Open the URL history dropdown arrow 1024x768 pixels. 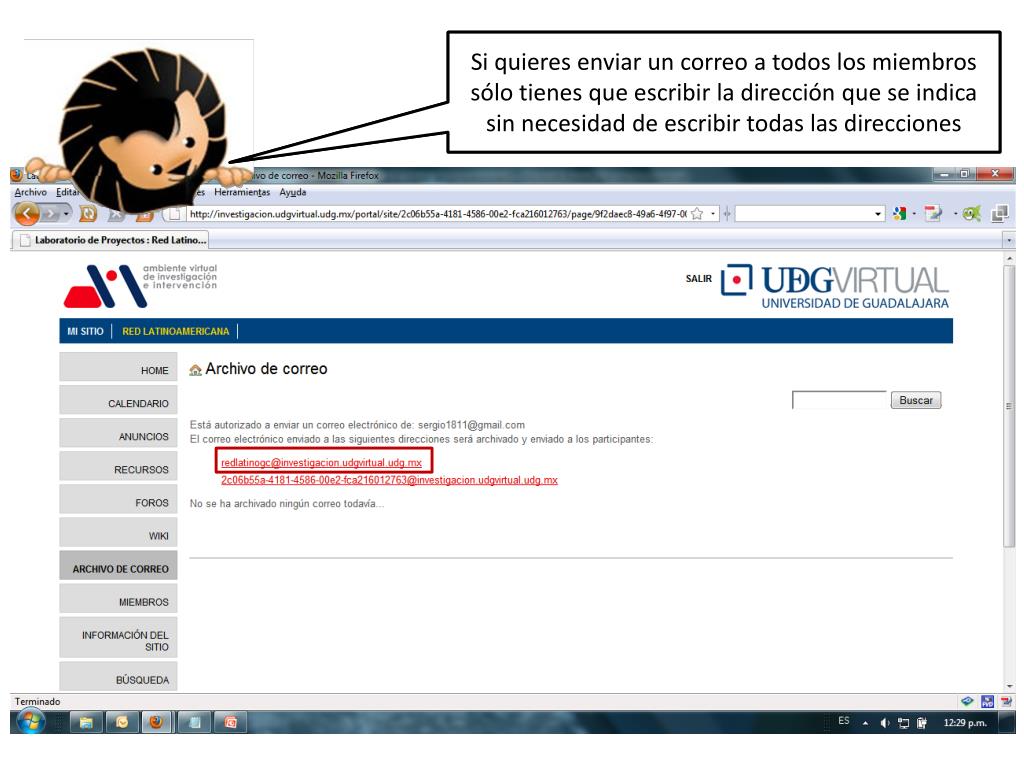point(712,214)
